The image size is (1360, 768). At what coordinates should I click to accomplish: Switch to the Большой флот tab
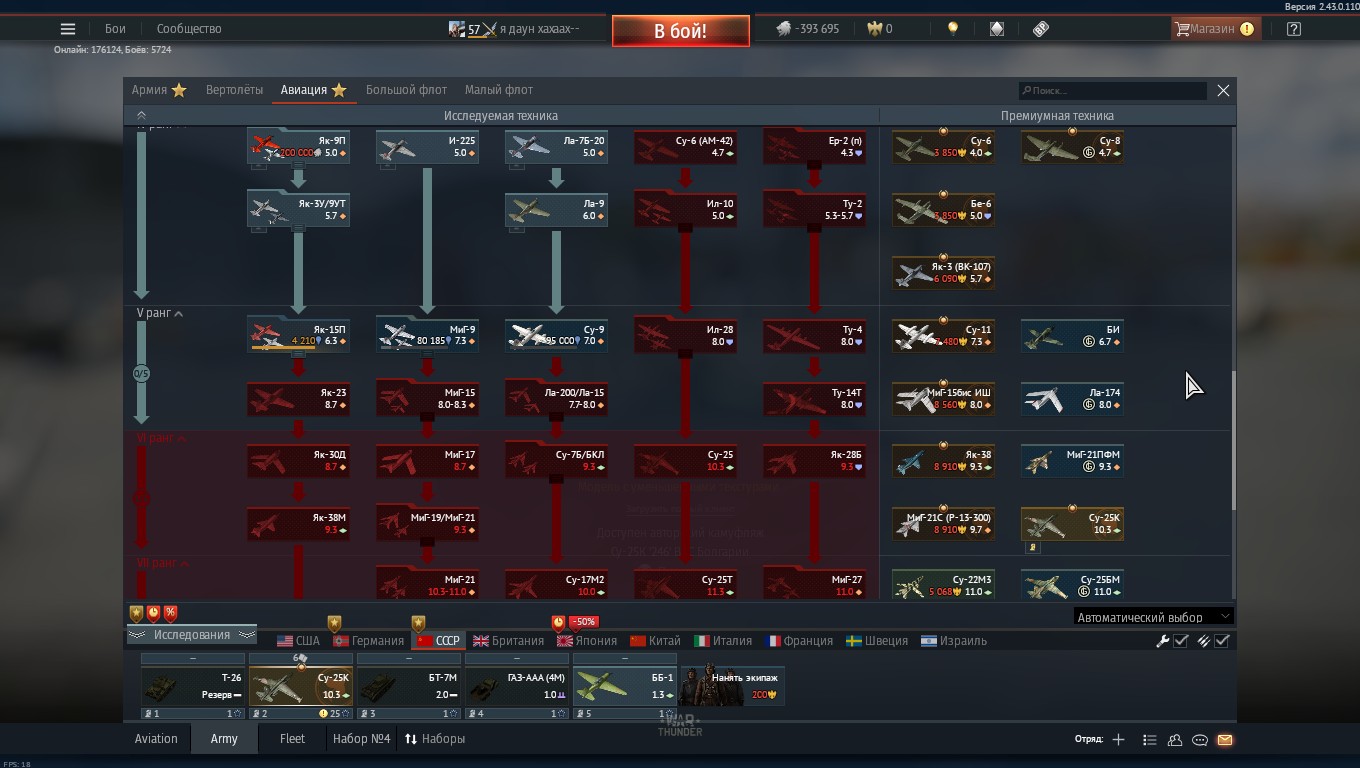406,90
